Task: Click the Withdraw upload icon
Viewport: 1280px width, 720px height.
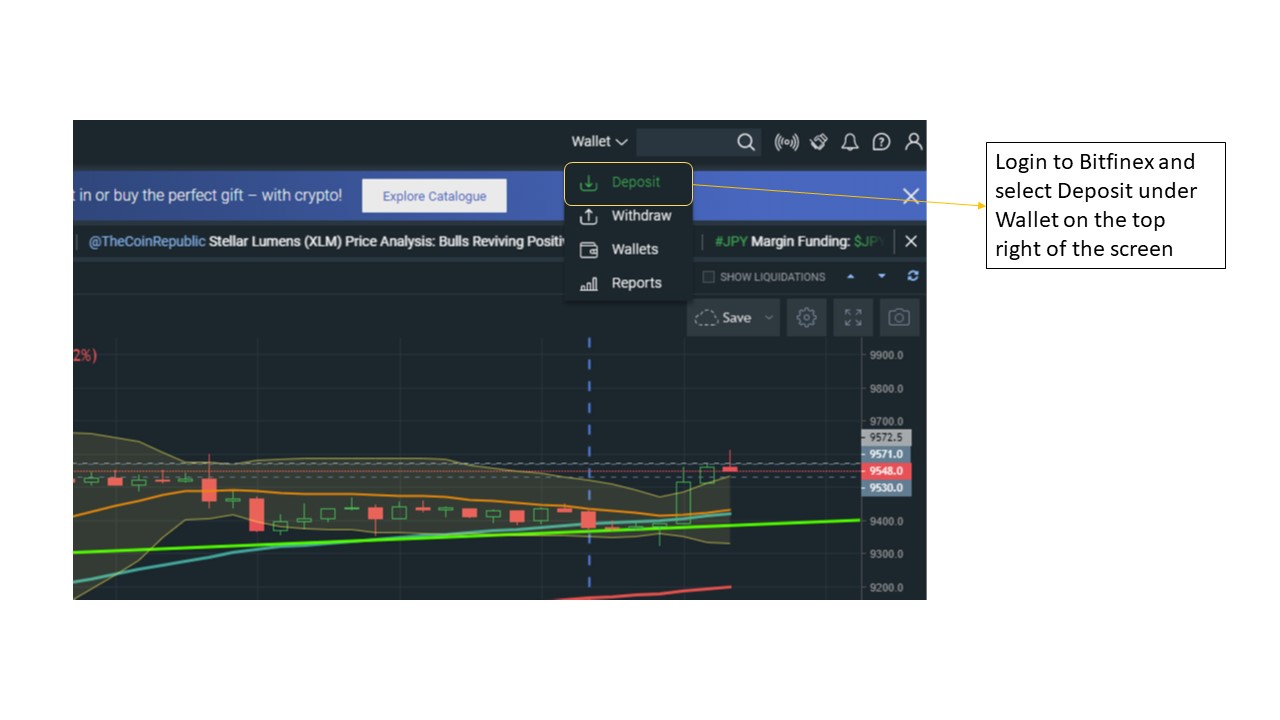Action: pyautogui.click(x=589, y=216)
